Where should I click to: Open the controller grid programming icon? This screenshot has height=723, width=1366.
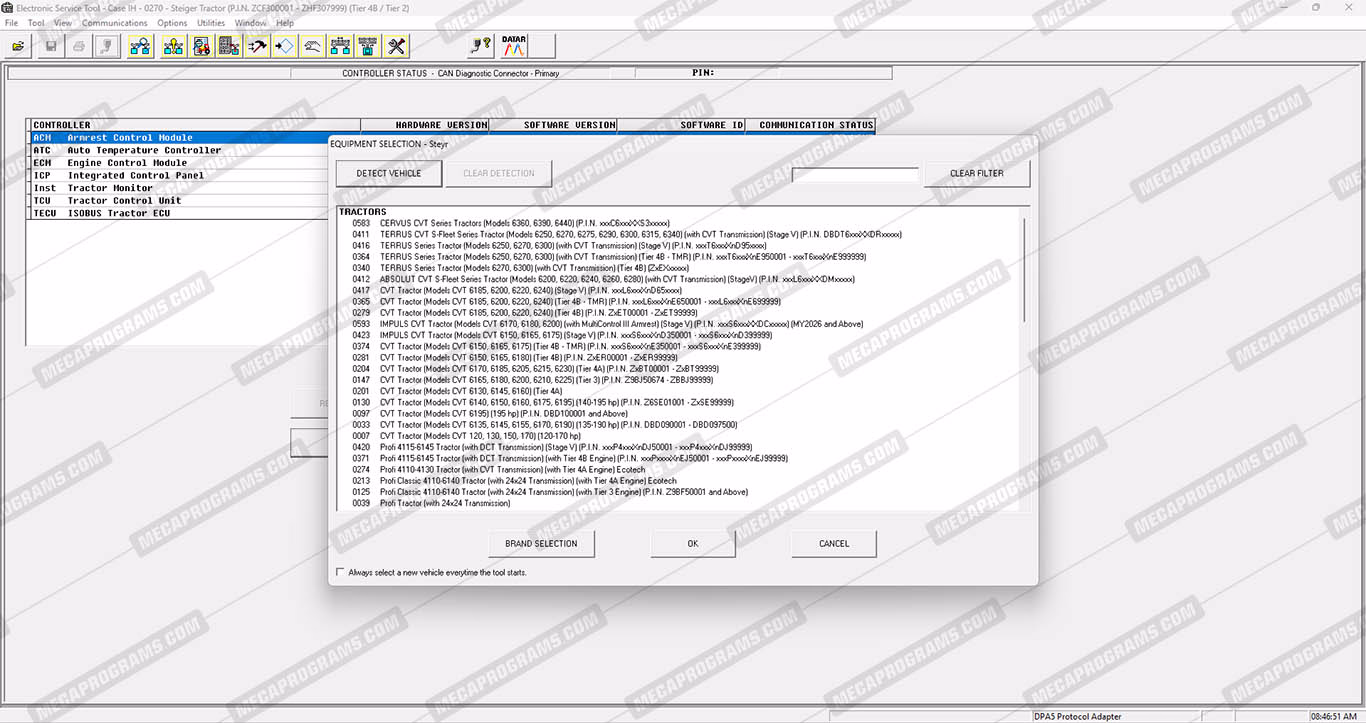pyautogui.click(x=229, y=46)
